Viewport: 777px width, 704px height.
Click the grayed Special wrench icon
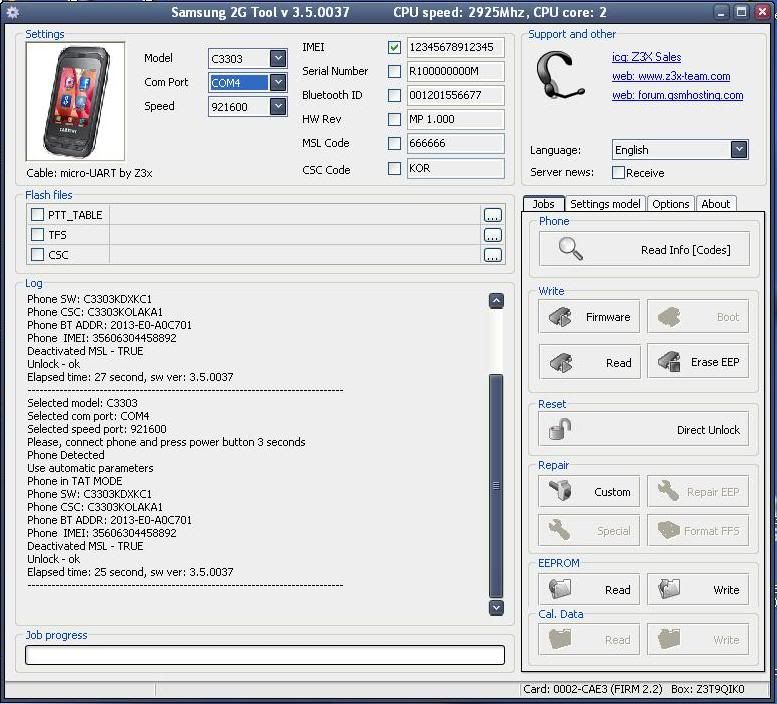coord(559,530)
